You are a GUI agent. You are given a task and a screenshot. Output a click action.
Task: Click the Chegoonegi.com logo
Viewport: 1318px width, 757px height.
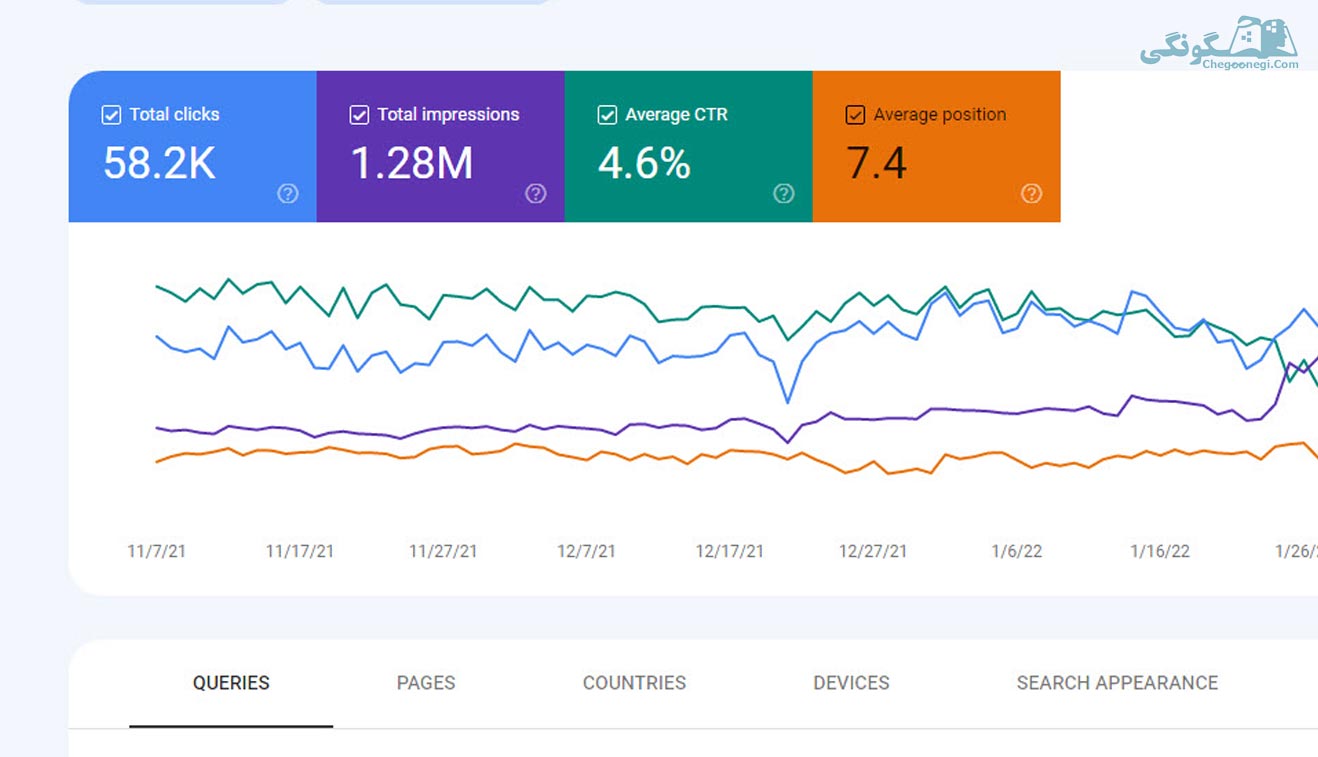(1219, 43)
